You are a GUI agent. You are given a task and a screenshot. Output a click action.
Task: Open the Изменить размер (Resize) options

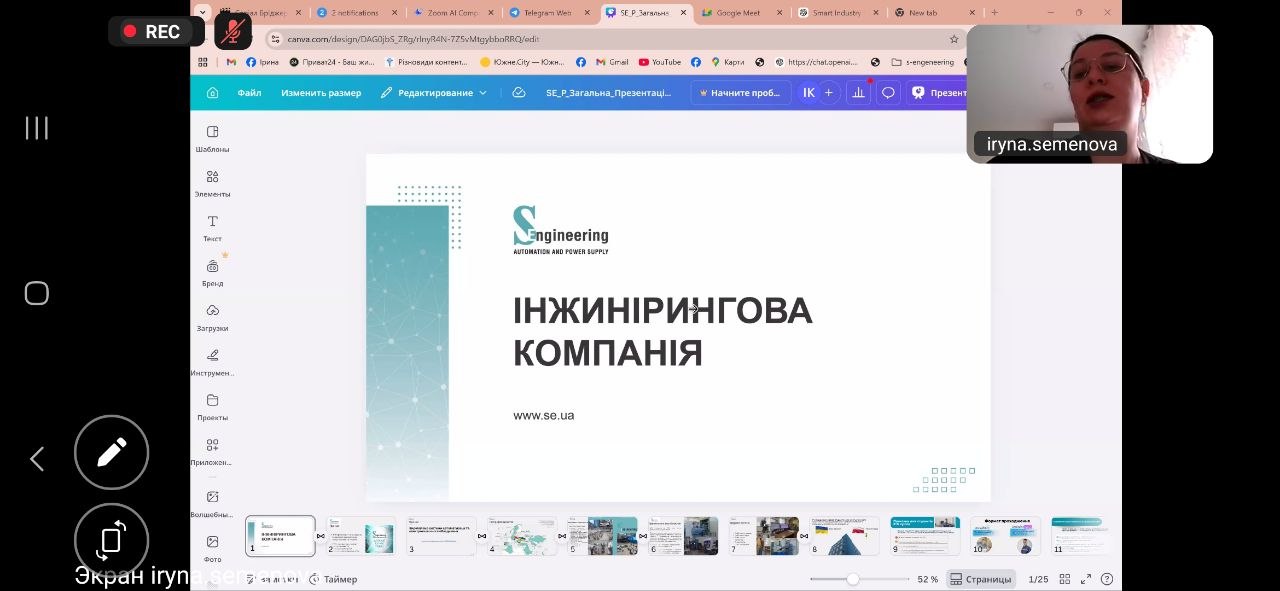point(321,93)
